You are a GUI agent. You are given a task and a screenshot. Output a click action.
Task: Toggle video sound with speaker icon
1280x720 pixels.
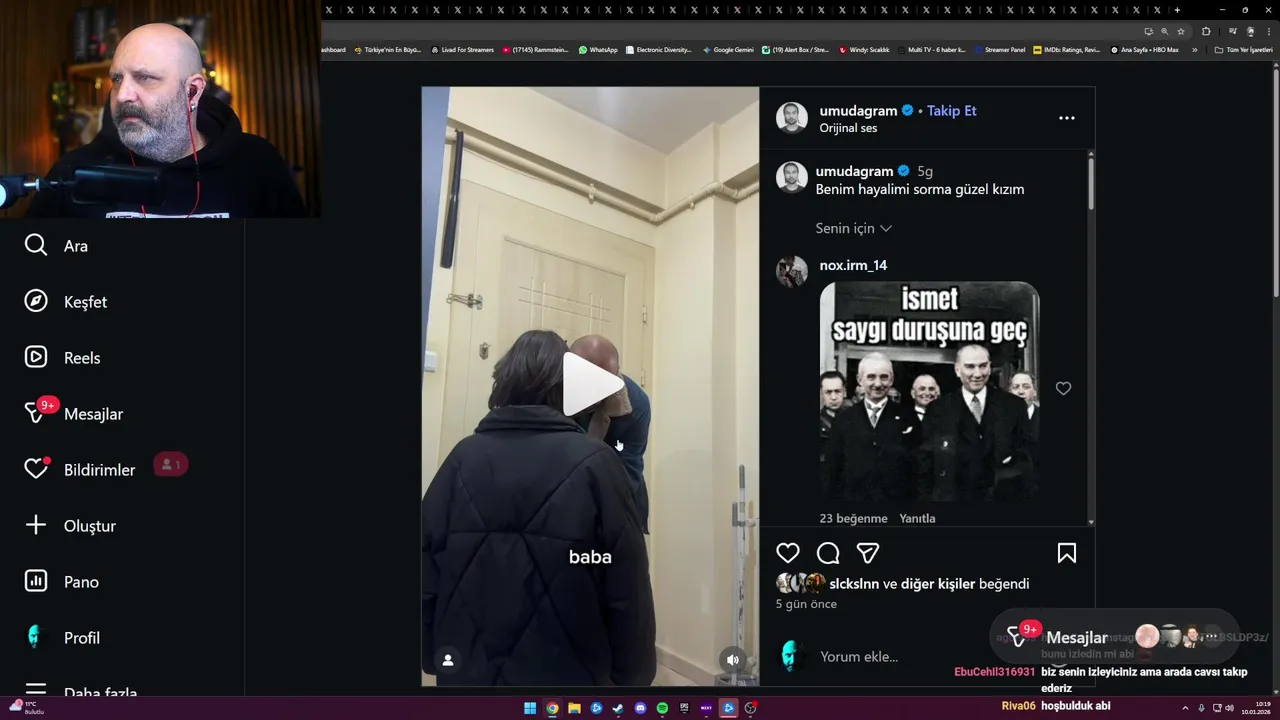coord(733,660)
